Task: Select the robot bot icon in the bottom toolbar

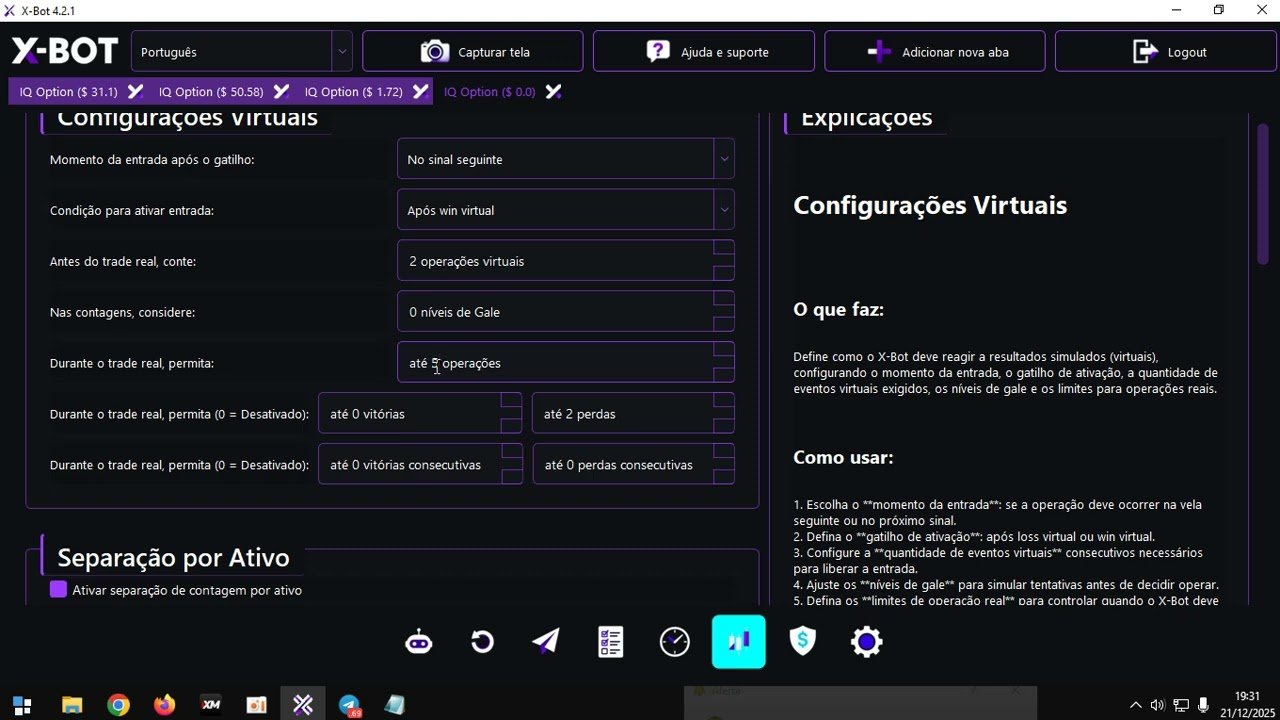Action: coord(418,641)
